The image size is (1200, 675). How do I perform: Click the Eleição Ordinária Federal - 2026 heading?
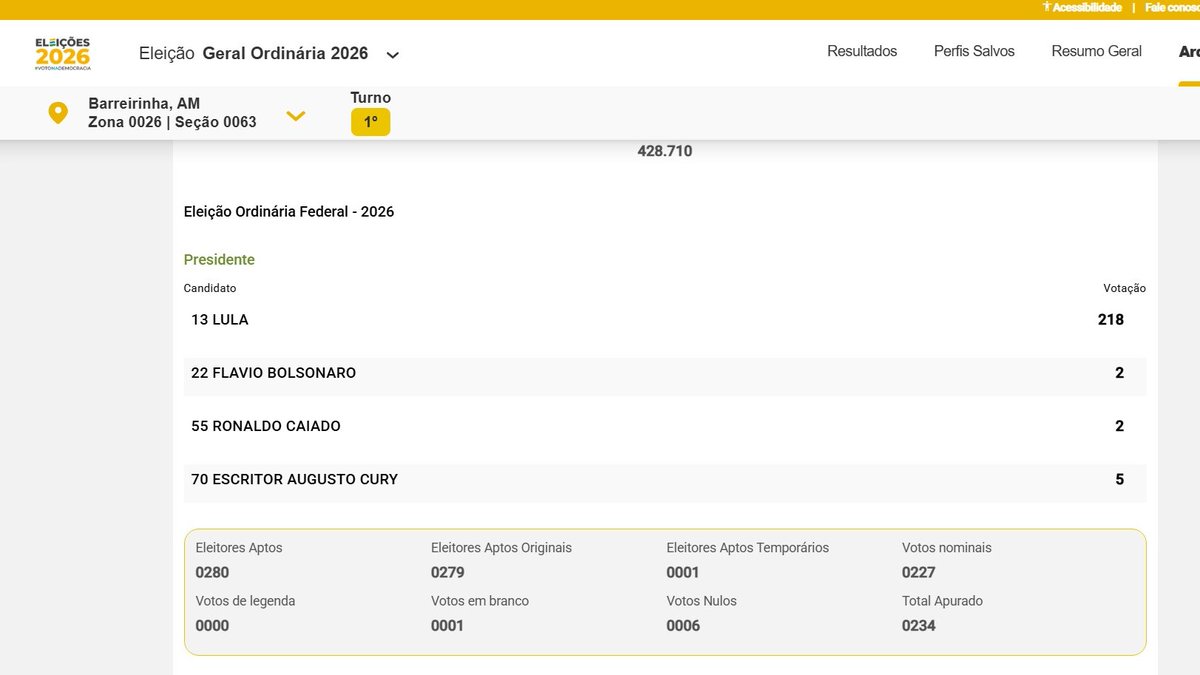coord(289,212)
